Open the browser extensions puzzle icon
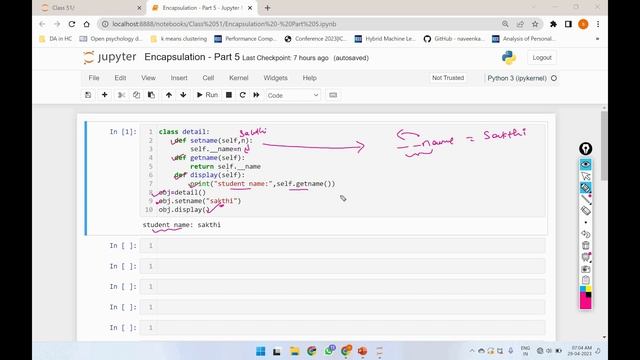 [553, 24]
